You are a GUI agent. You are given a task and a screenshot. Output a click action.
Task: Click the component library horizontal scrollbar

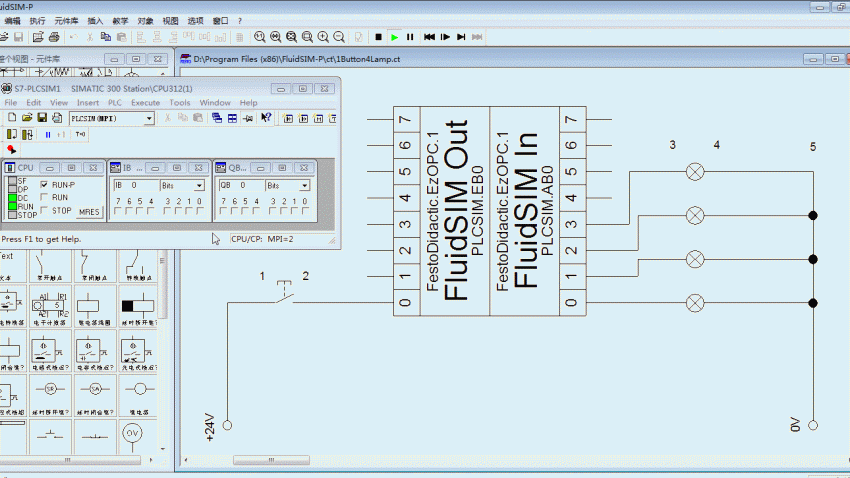click(68, 460)
